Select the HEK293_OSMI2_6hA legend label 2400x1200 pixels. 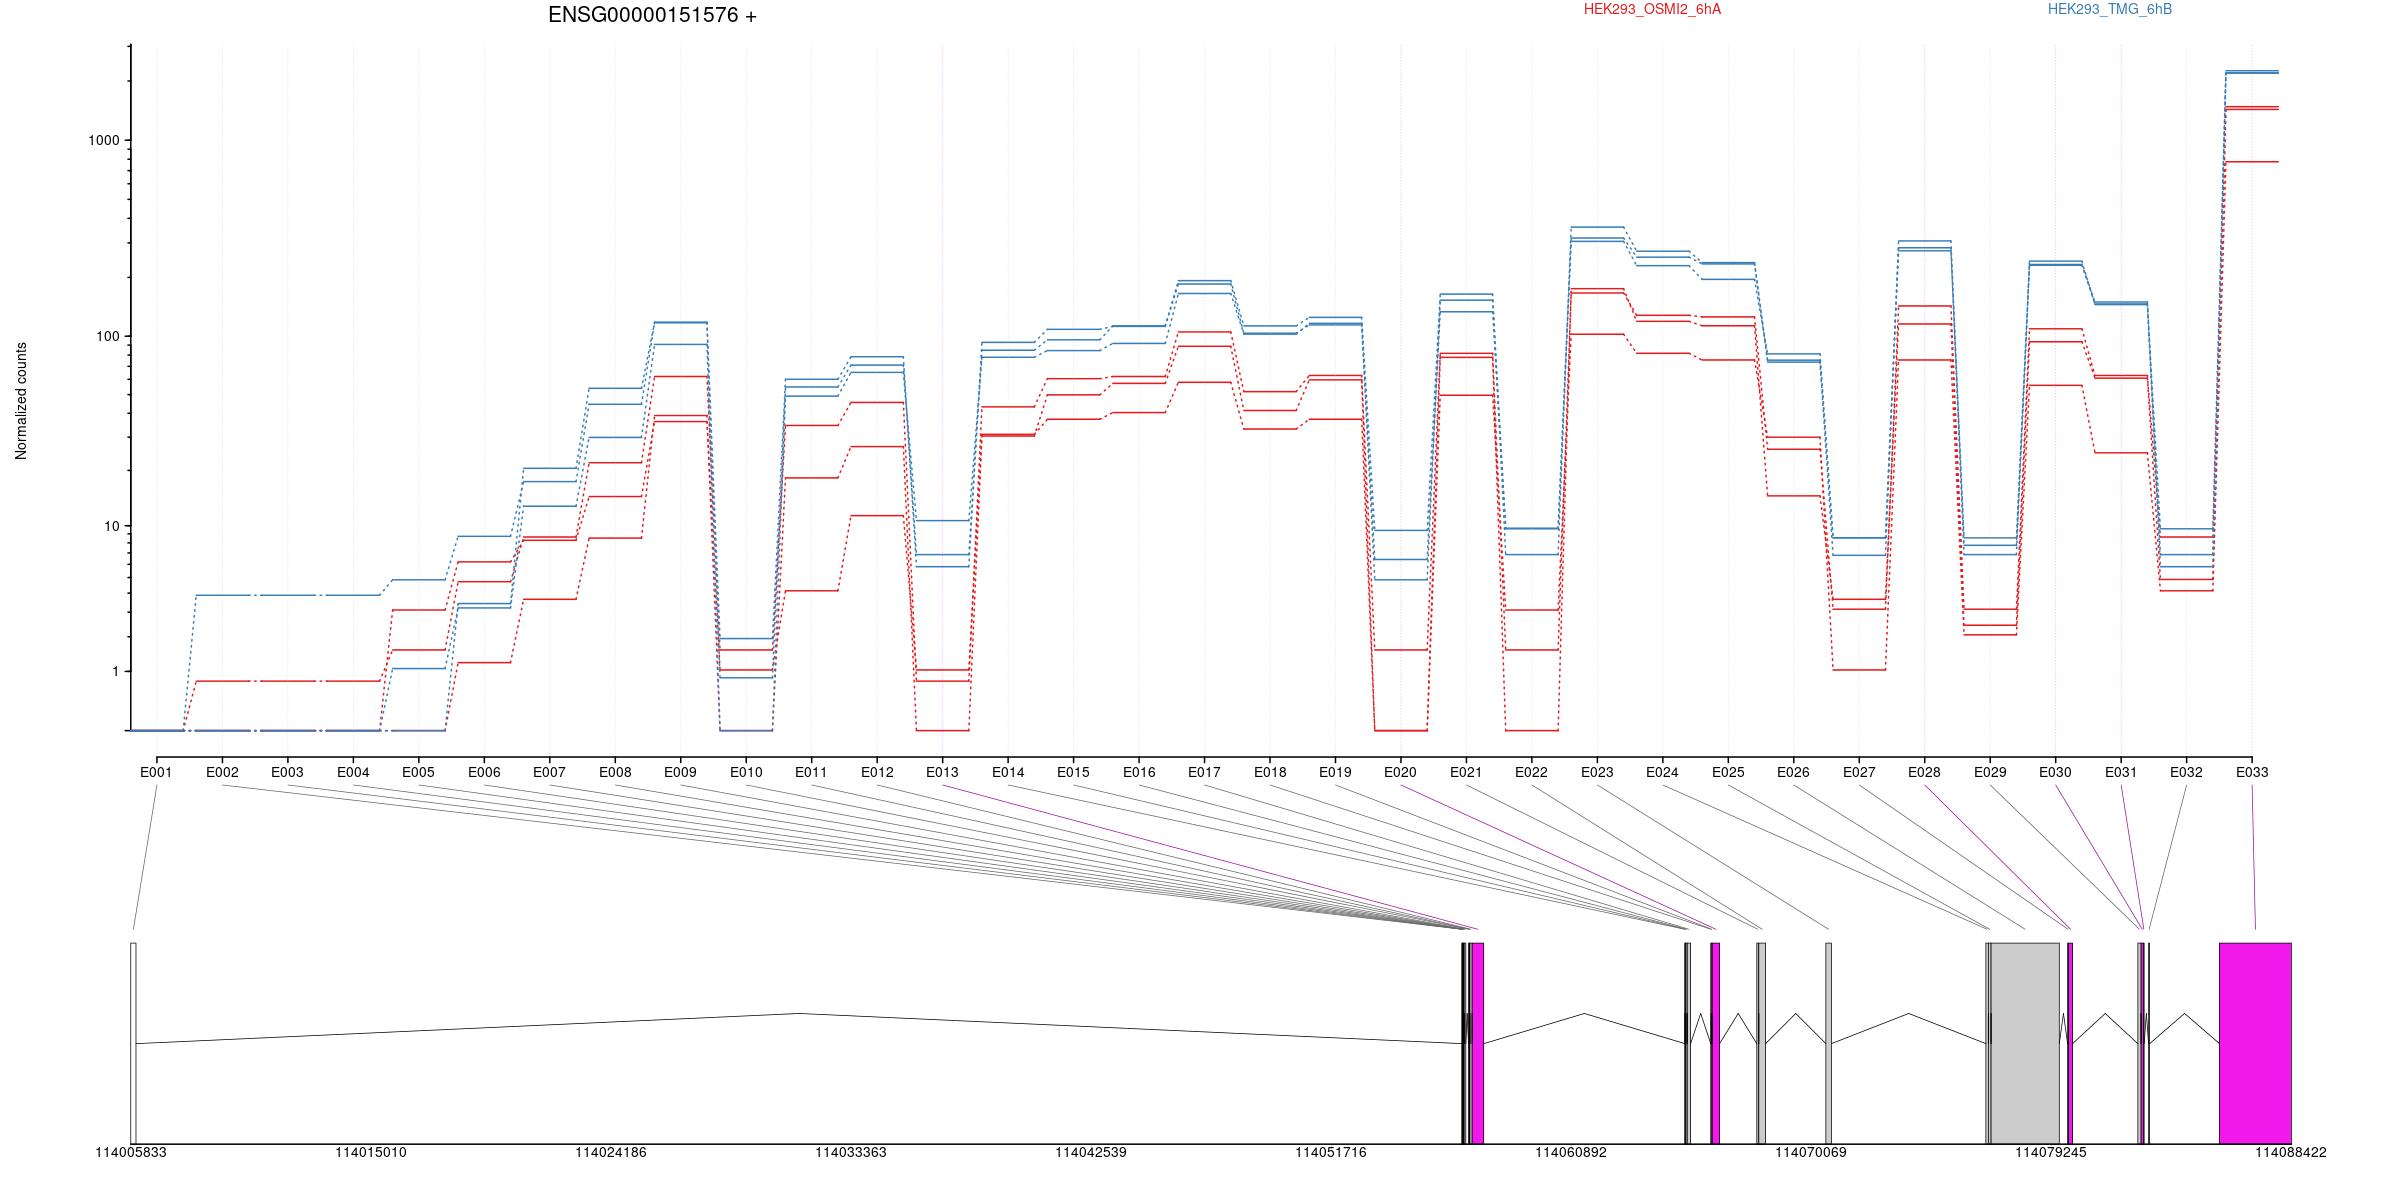[1652, 9]
